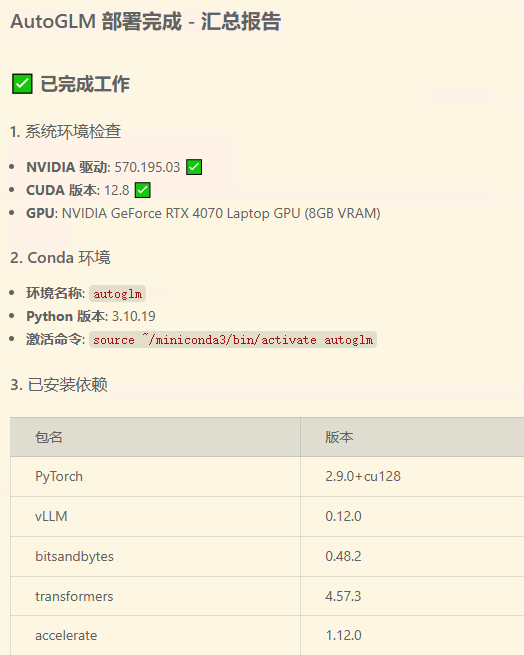
Task: Click the title AutoGLM 部署完成 - 汇总报告
Action: point(145,21)
